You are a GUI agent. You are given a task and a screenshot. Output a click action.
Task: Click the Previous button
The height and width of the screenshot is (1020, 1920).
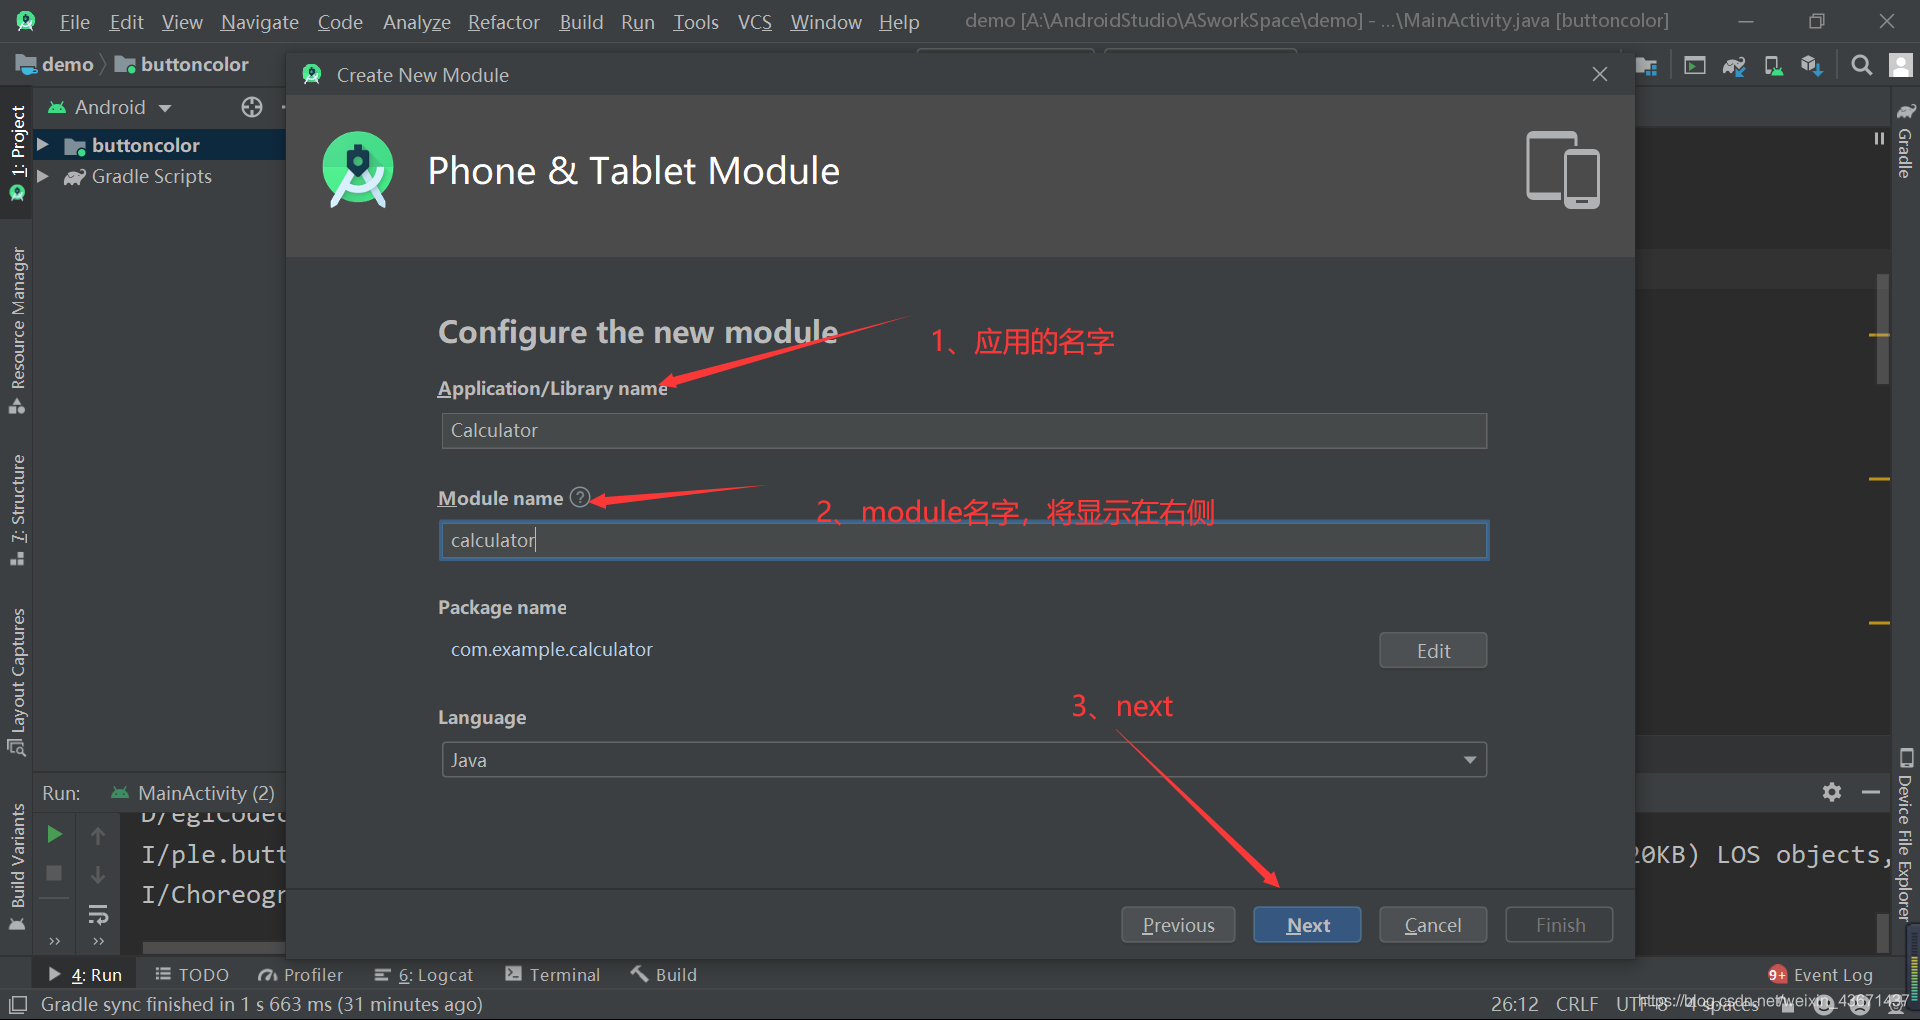(x=1178, y=925)
